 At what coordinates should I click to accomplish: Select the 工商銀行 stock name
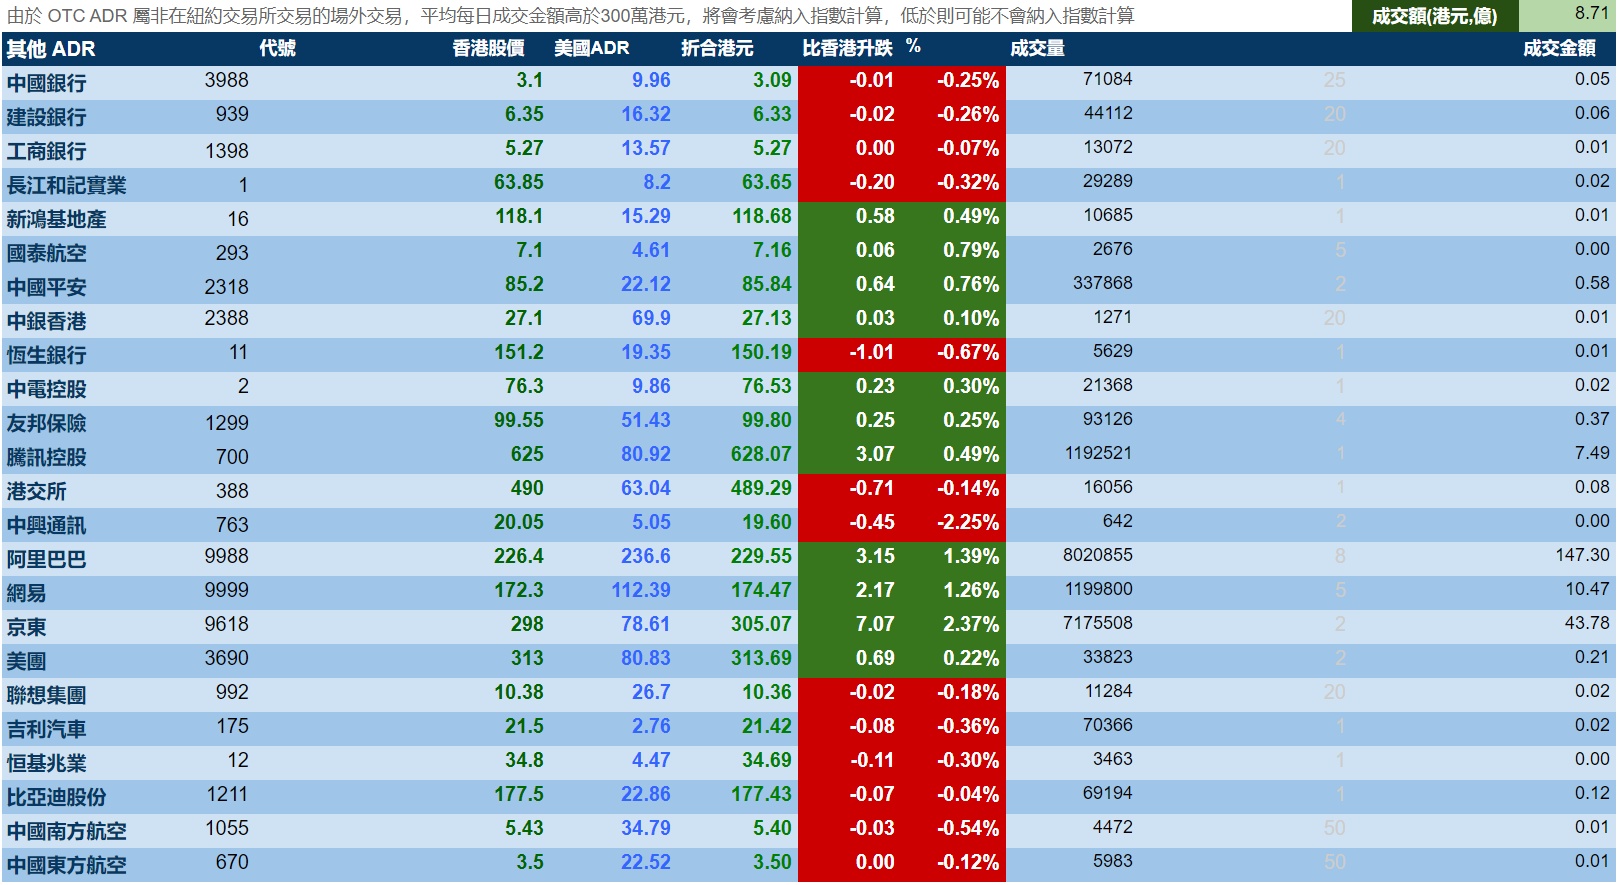coord(46,151)
